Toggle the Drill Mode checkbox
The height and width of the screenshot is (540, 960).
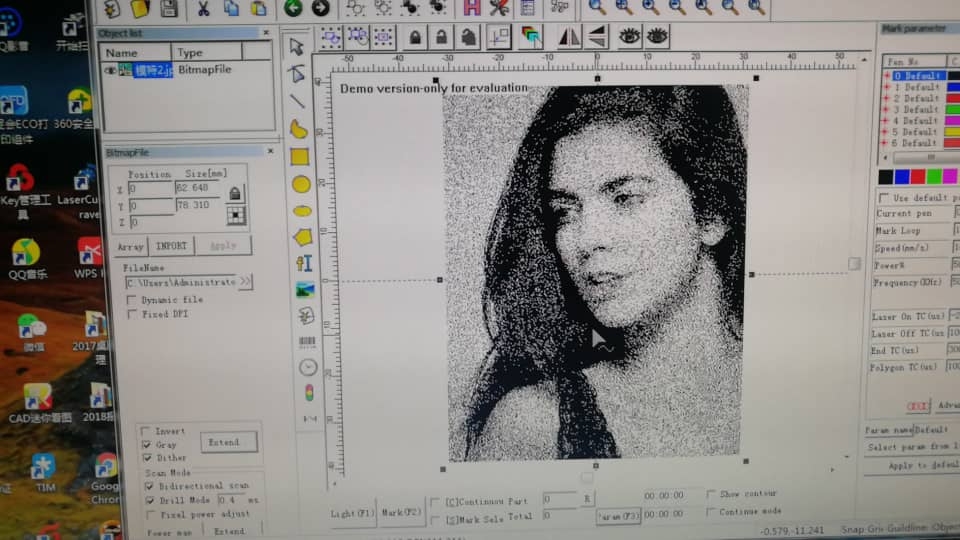point(150,500)
